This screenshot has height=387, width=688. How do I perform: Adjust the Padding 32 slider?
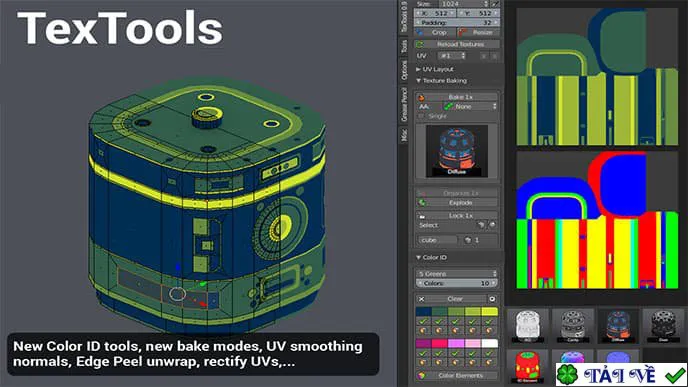[457, 22]
